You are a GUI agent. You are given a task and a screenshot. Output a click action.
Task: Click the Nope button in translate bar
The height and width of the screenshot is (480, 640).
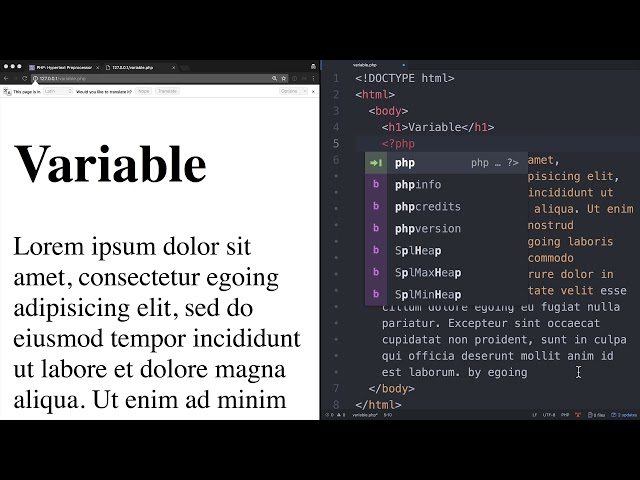tap(144, 91)
